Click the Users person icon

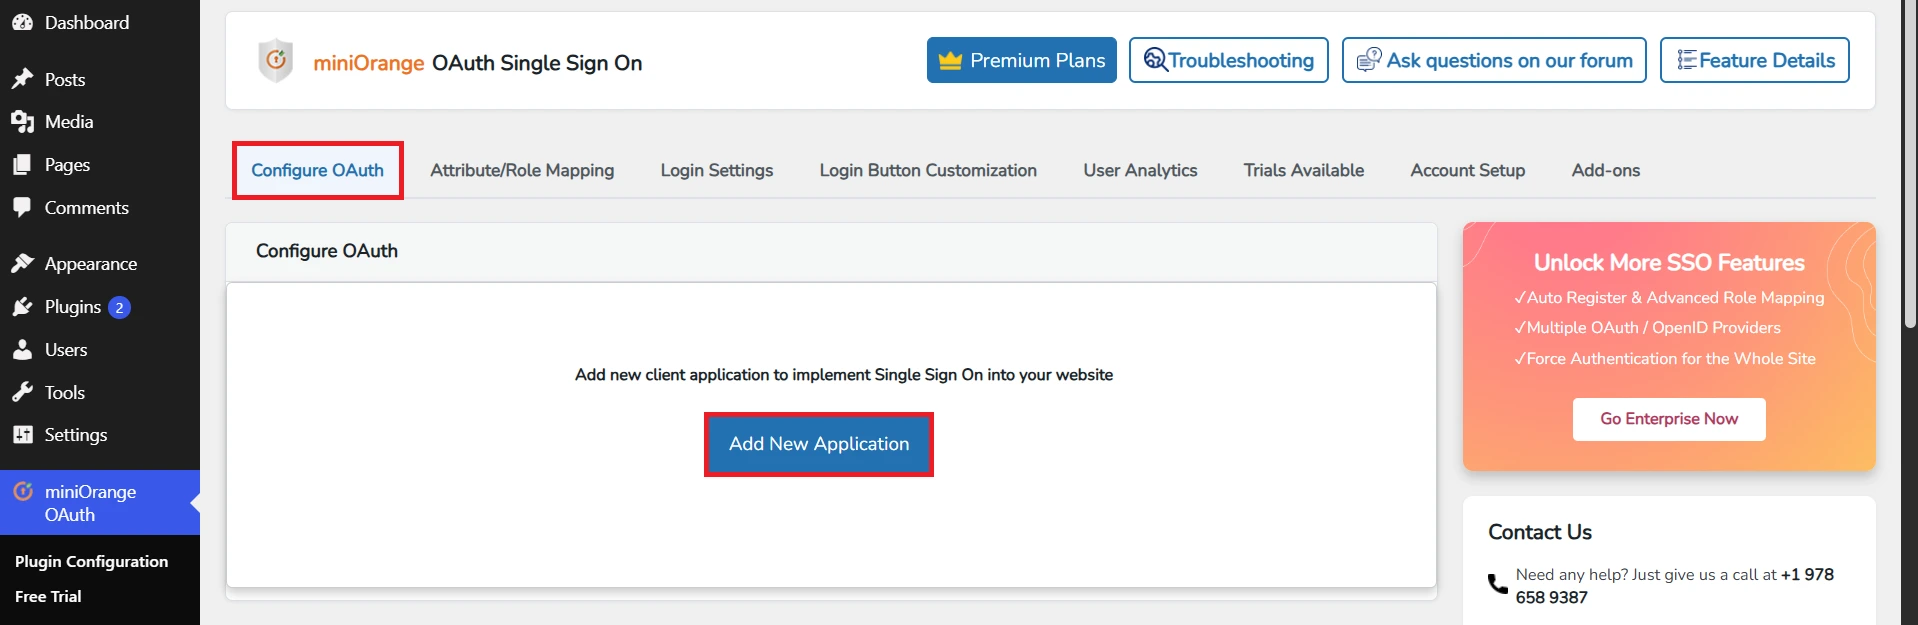coord(22,350)
